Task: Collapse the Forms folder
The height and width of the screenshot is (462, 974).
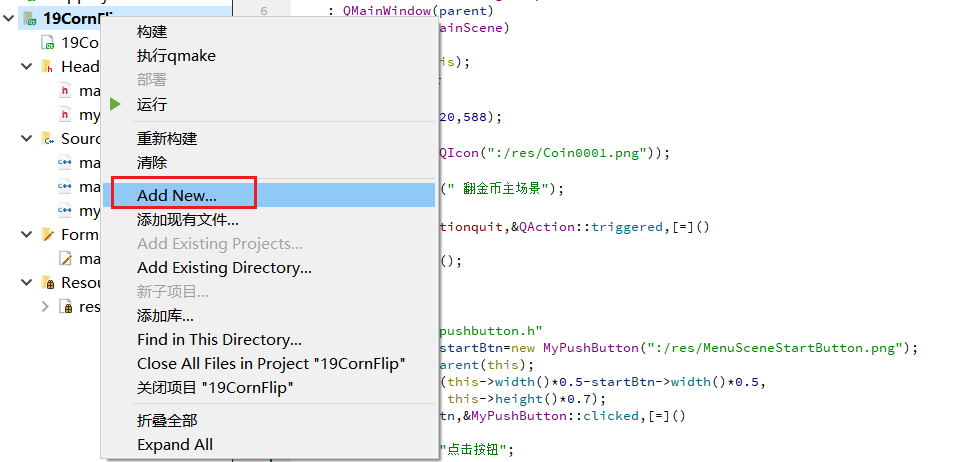Action: pos(27,235)
